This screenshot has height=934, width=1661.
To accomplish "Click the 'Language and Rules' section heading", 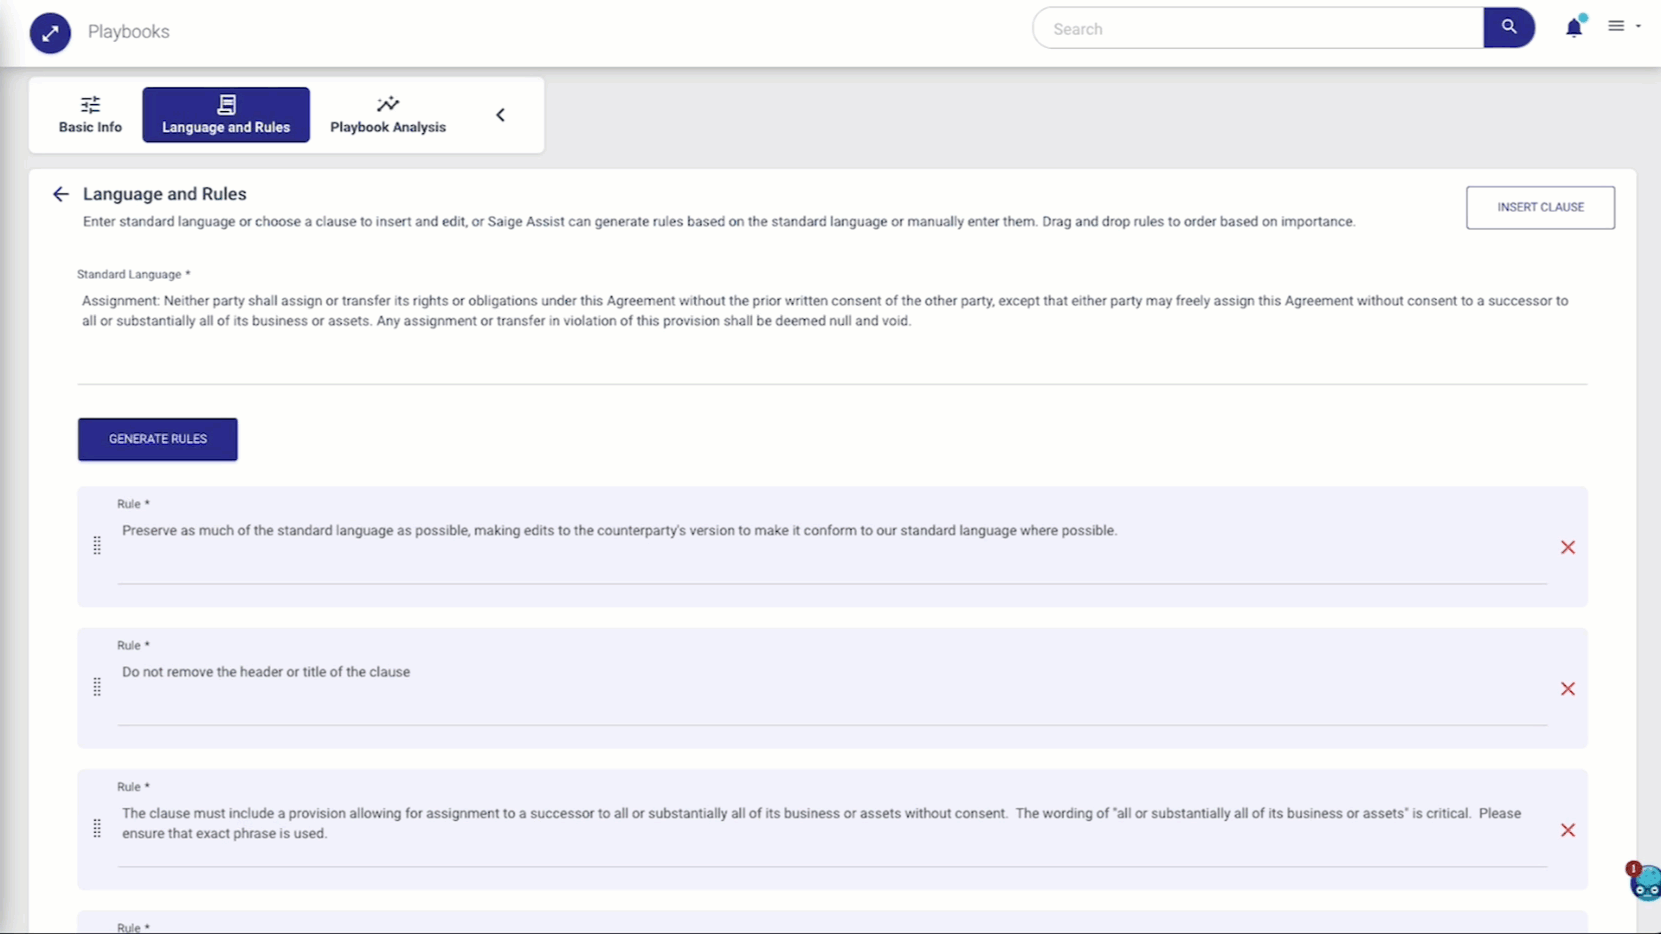I will pos(165,194).
